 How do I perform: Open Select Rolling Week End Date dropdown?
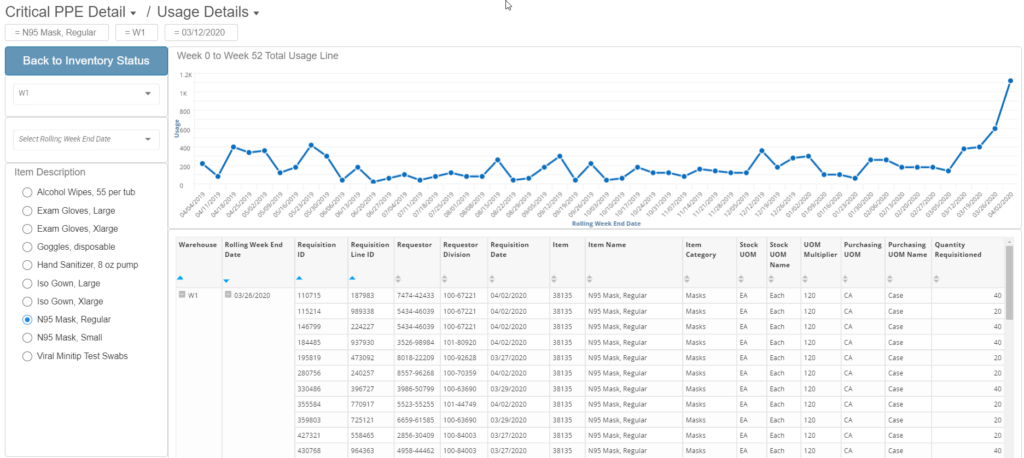click(x=86, y=139)
